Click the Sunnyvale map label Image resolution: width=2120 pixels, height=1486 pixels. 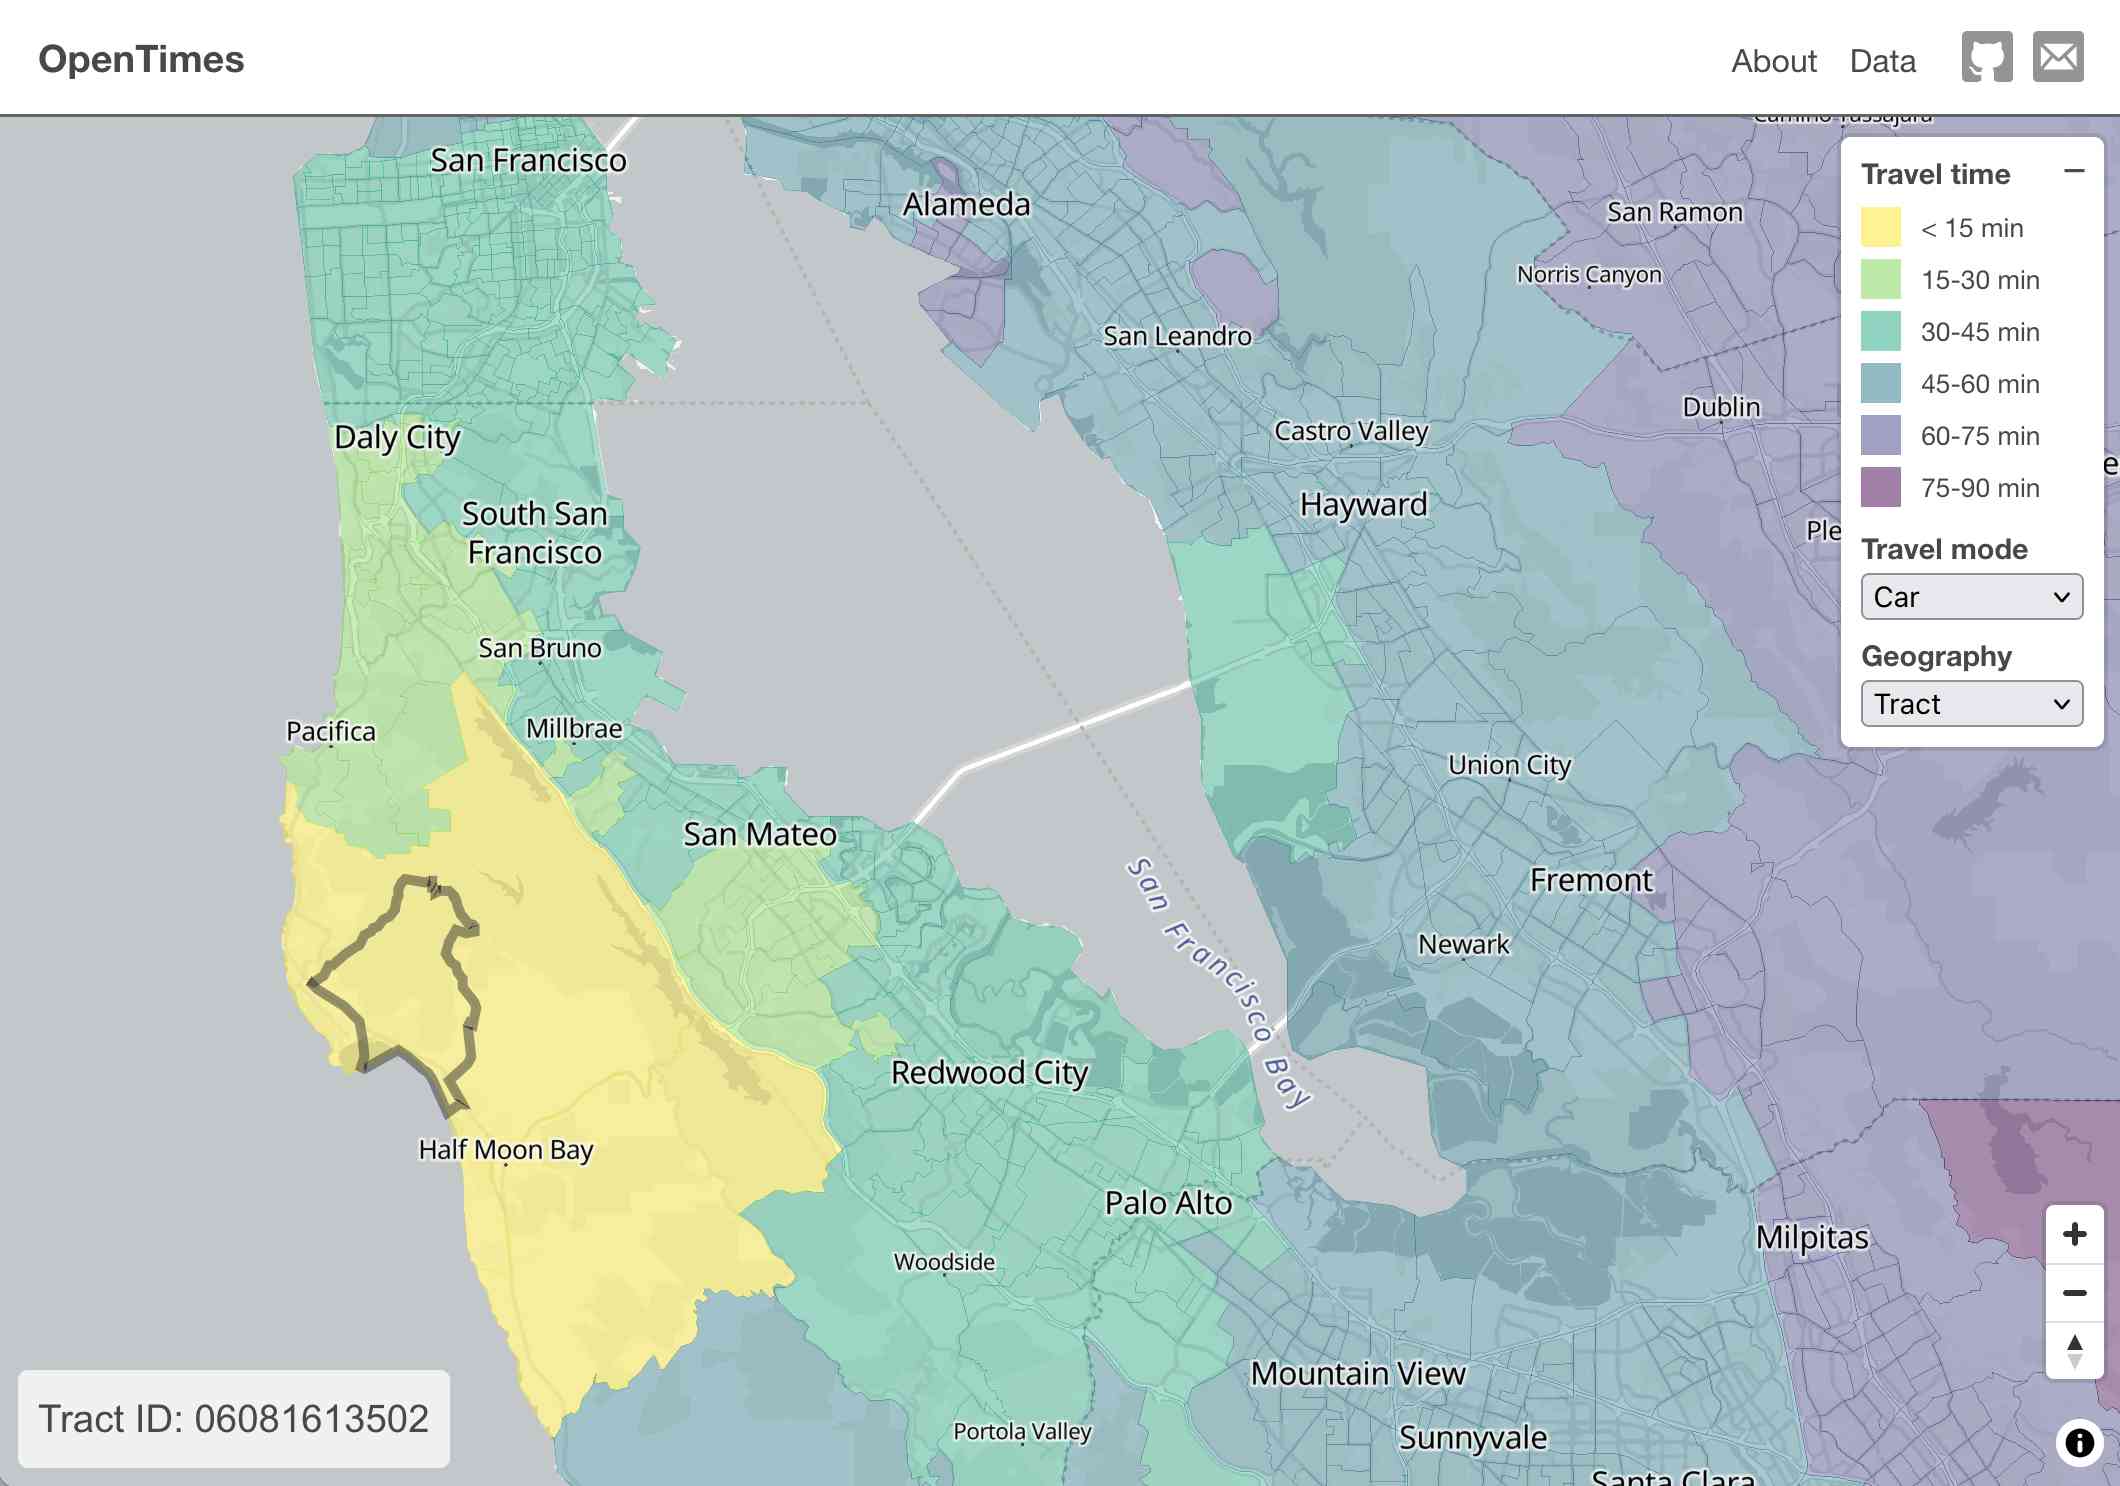1473,1438
